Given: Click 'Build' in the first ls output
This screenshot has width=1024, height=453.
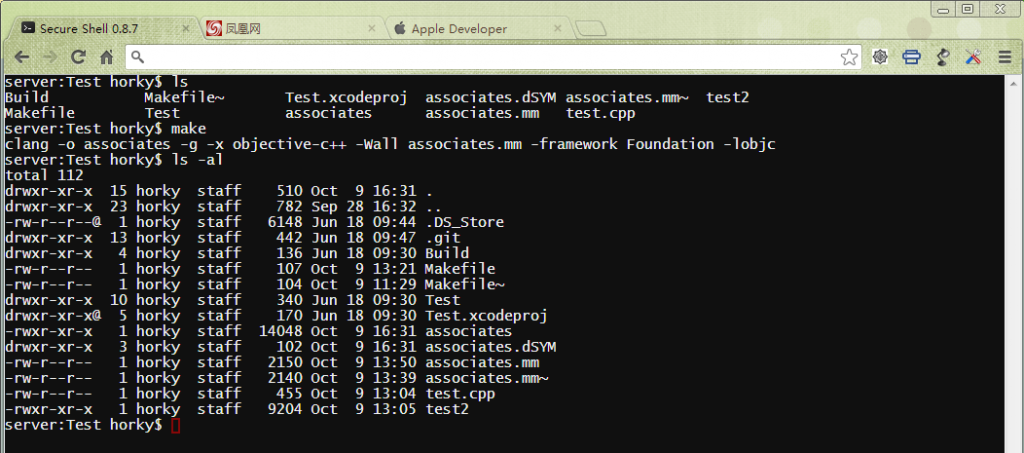Looking at the screenshot, I should pyautogui.click(x=26, y=98).
